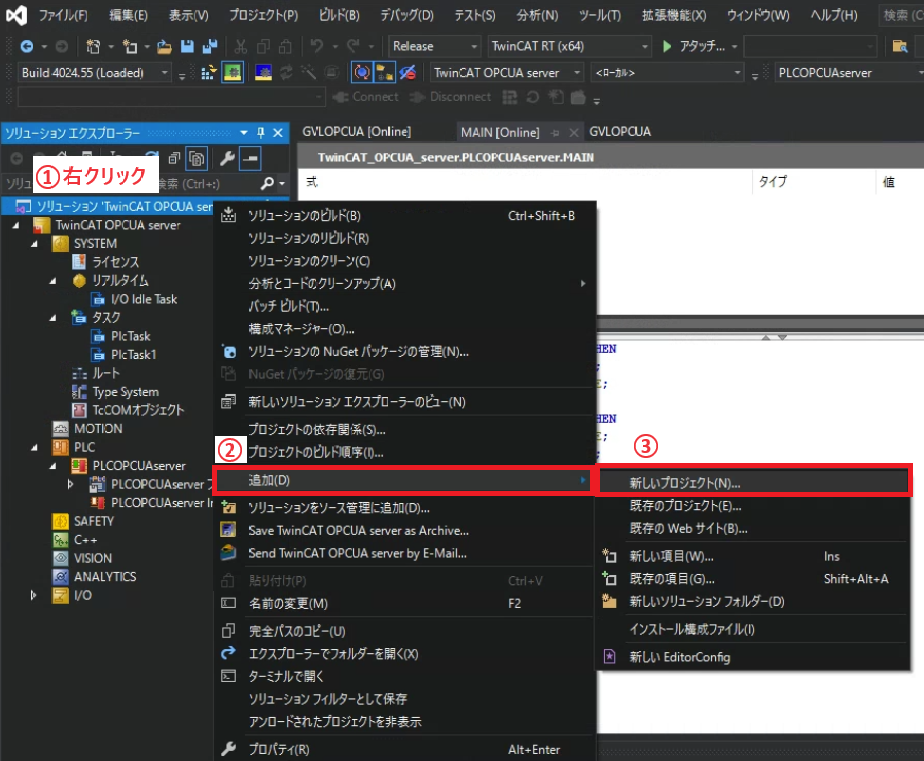Select the PlcTask1 tree item
This screenshot has height=761, width=924.
(x=133, y=355)
